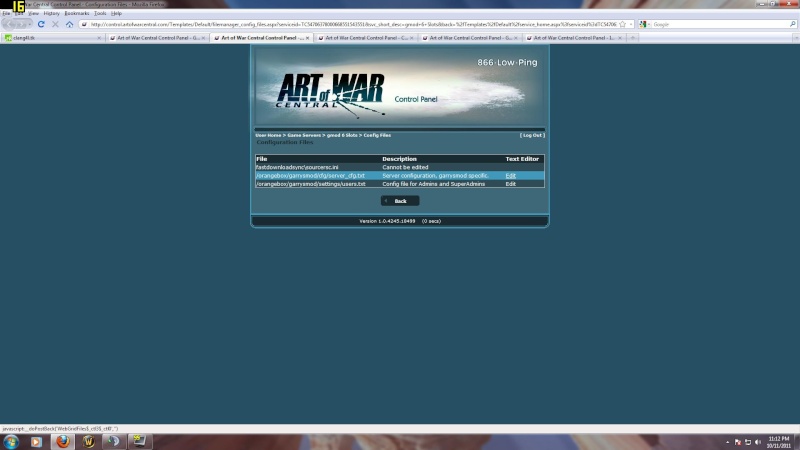This screenshot has width=800, height=450.
Task: Click "Config file for Admins and SuperAdmins" description
Action: tap(434, 184)
